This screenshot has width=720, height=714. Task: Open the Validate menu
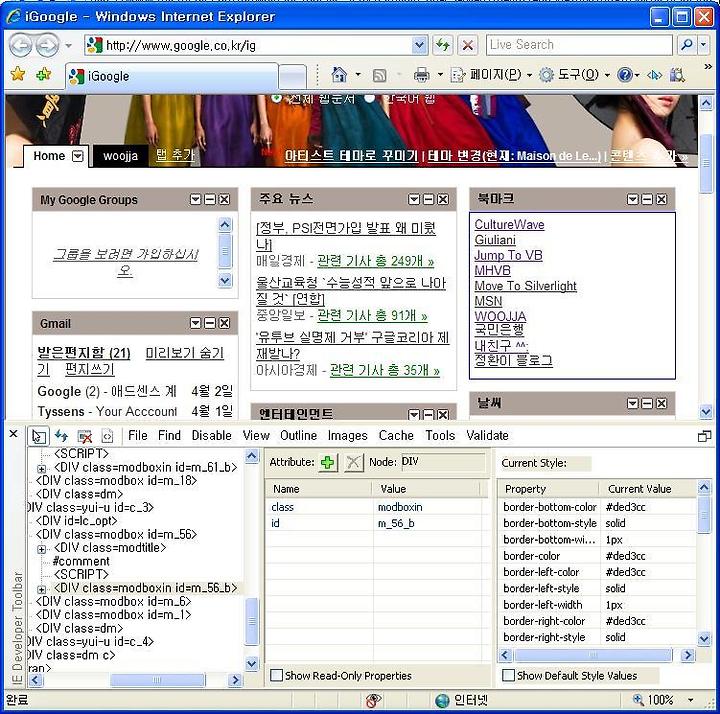coord(487,435)
